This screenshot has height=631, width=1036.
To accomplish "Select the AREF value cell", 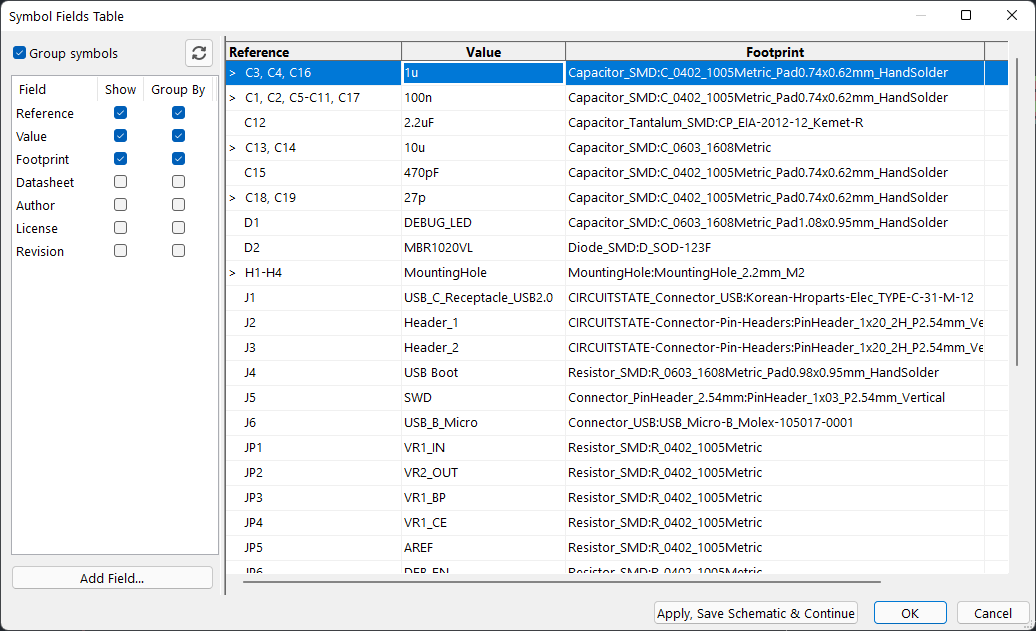I will coord(483,548).
